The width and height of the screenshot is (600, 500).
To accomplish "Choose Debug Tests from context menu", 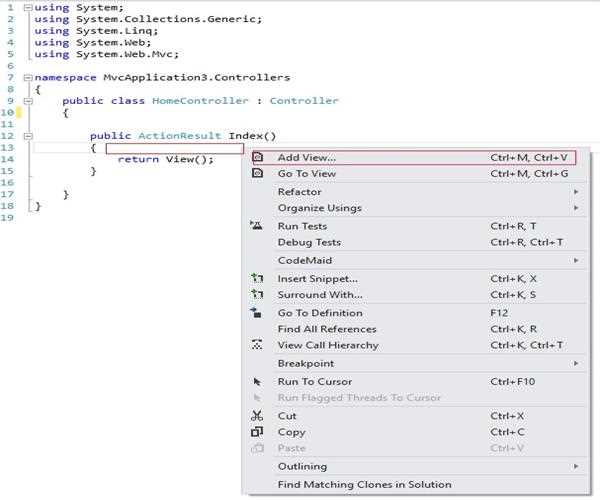I will [309, 242].
